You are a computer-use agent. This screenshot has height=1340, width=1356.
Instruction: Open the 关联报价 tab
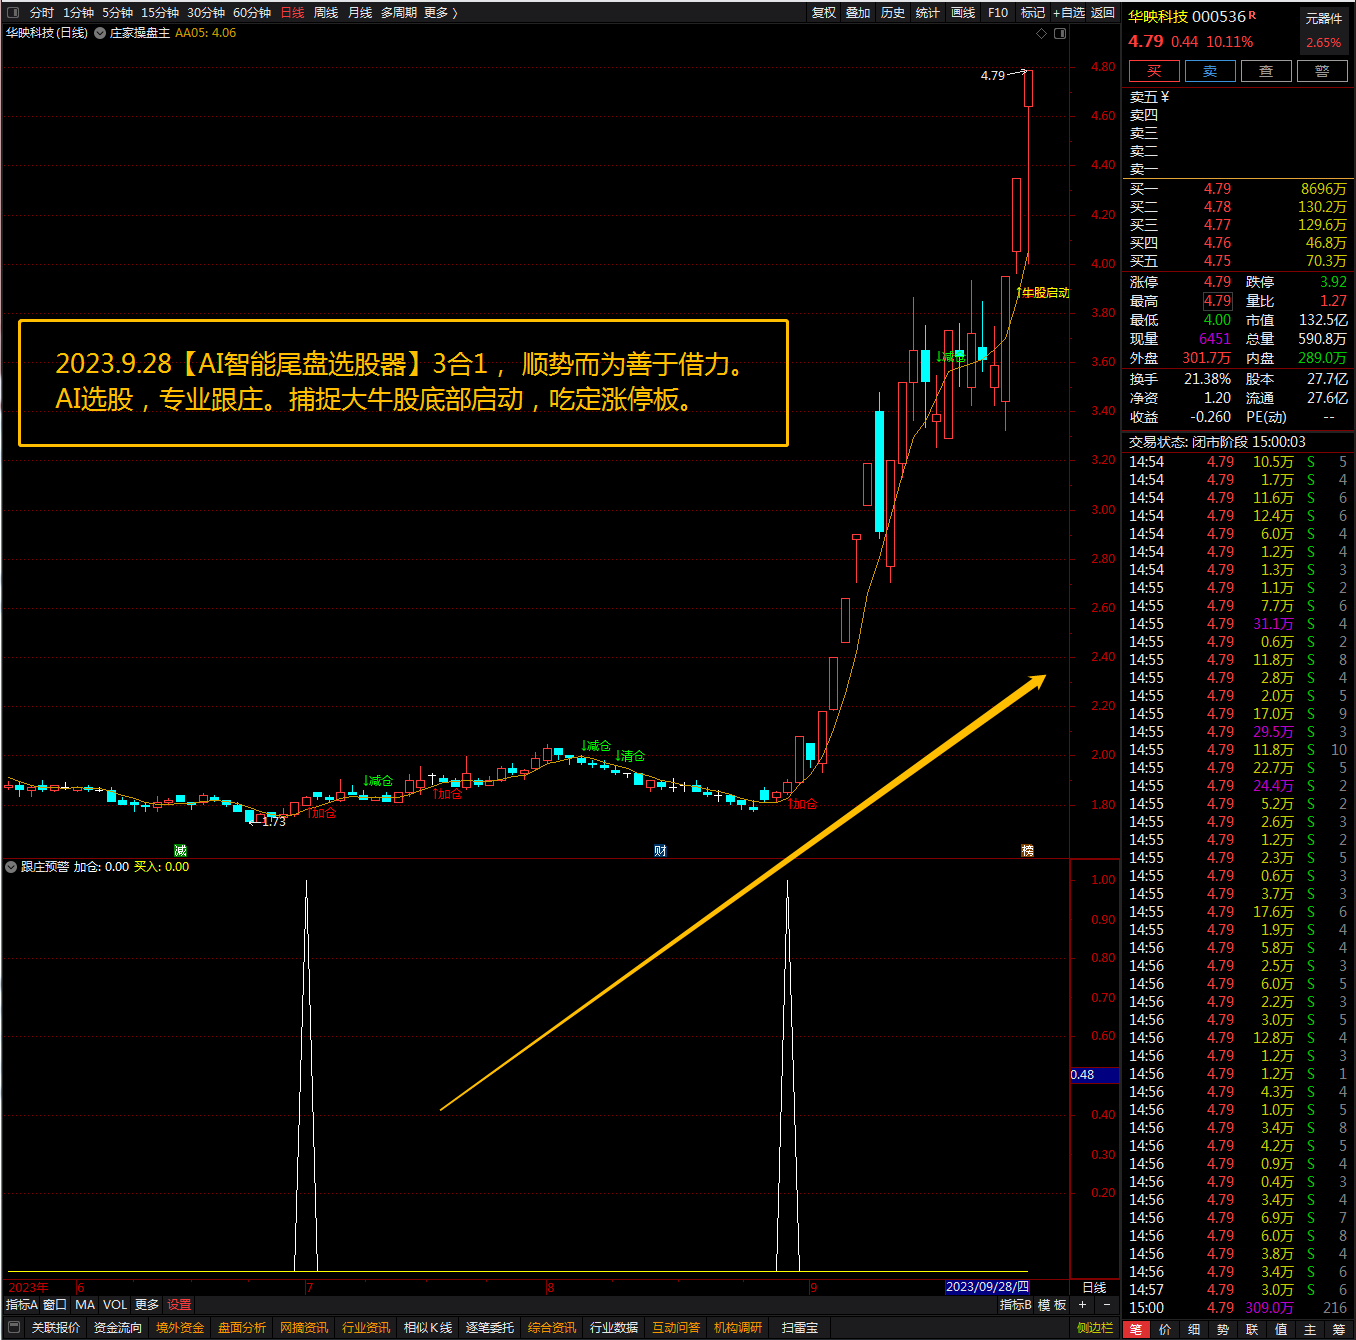56,1328
